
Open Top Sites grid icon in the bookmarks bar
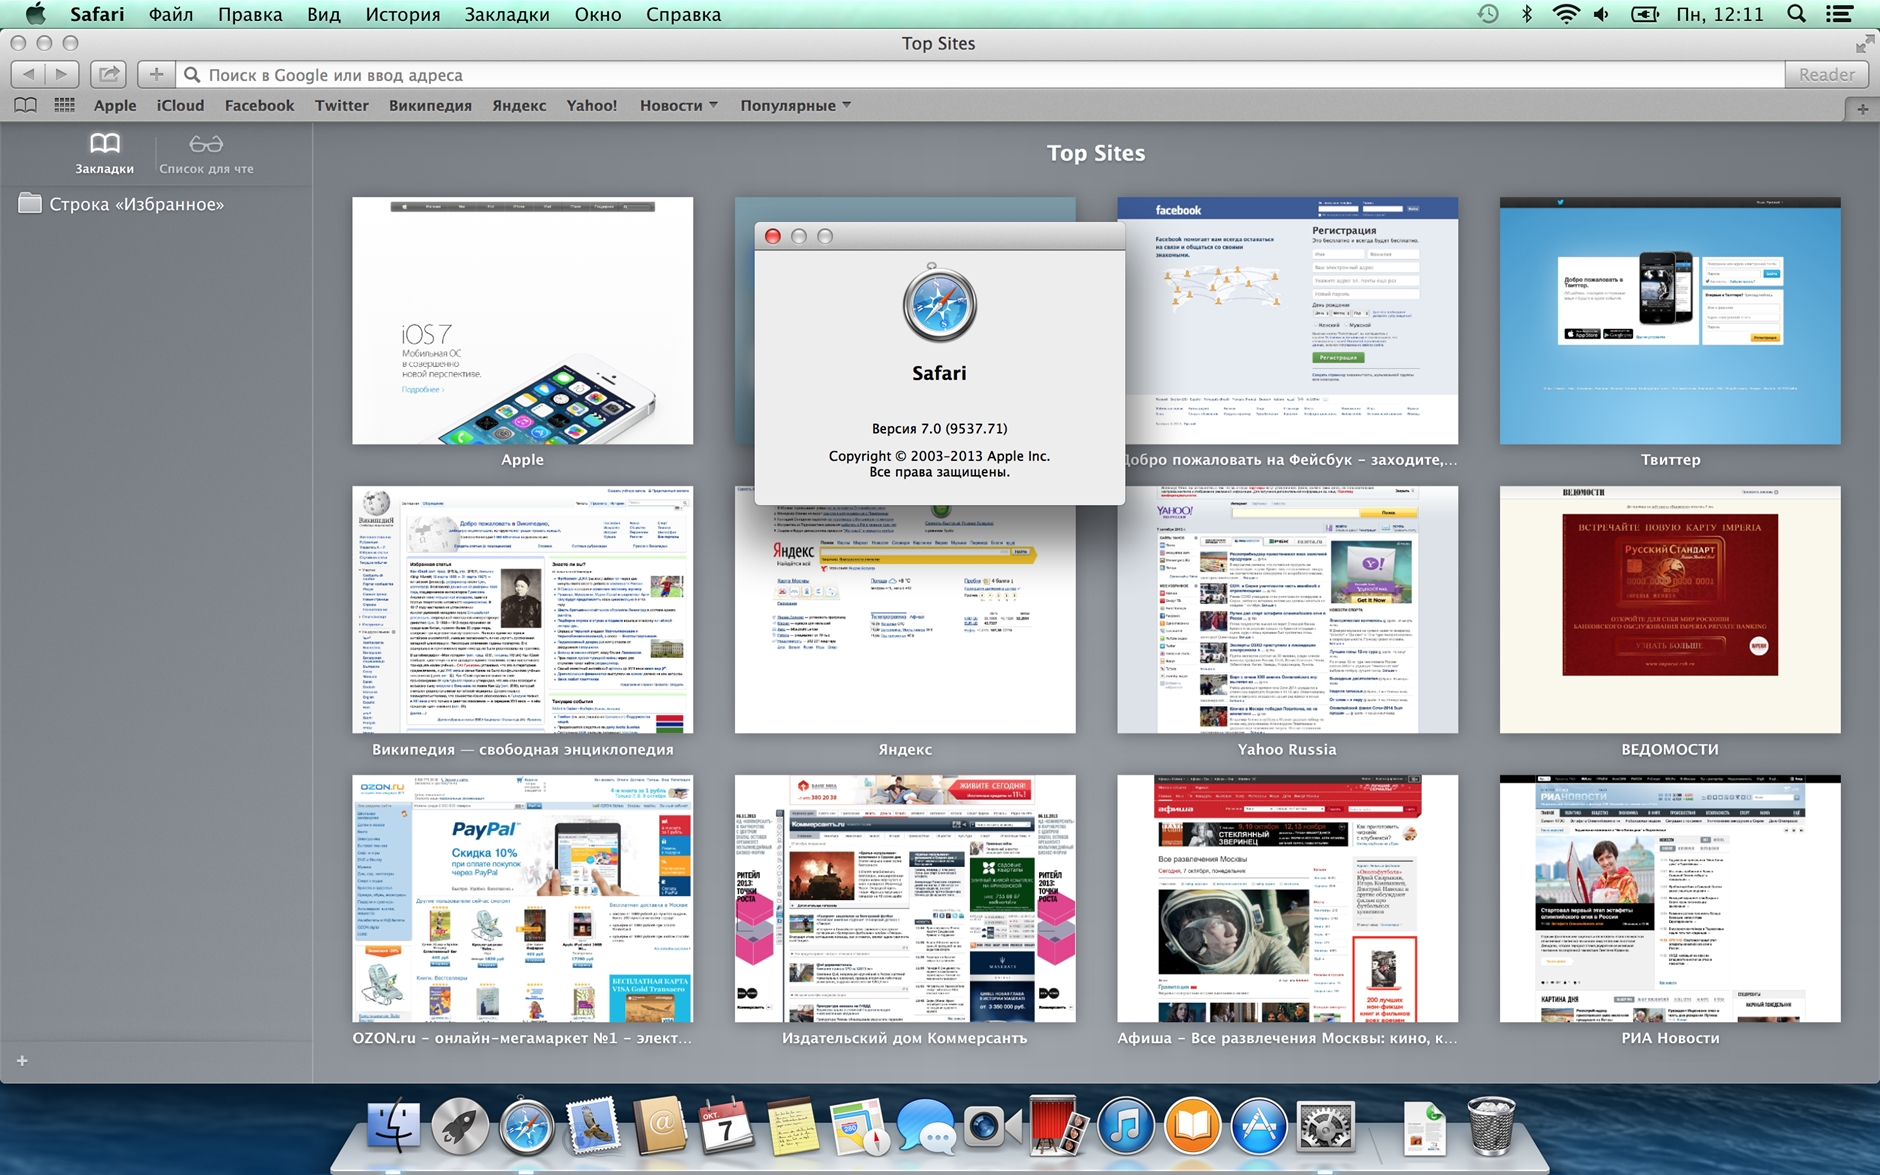[65, 105]
